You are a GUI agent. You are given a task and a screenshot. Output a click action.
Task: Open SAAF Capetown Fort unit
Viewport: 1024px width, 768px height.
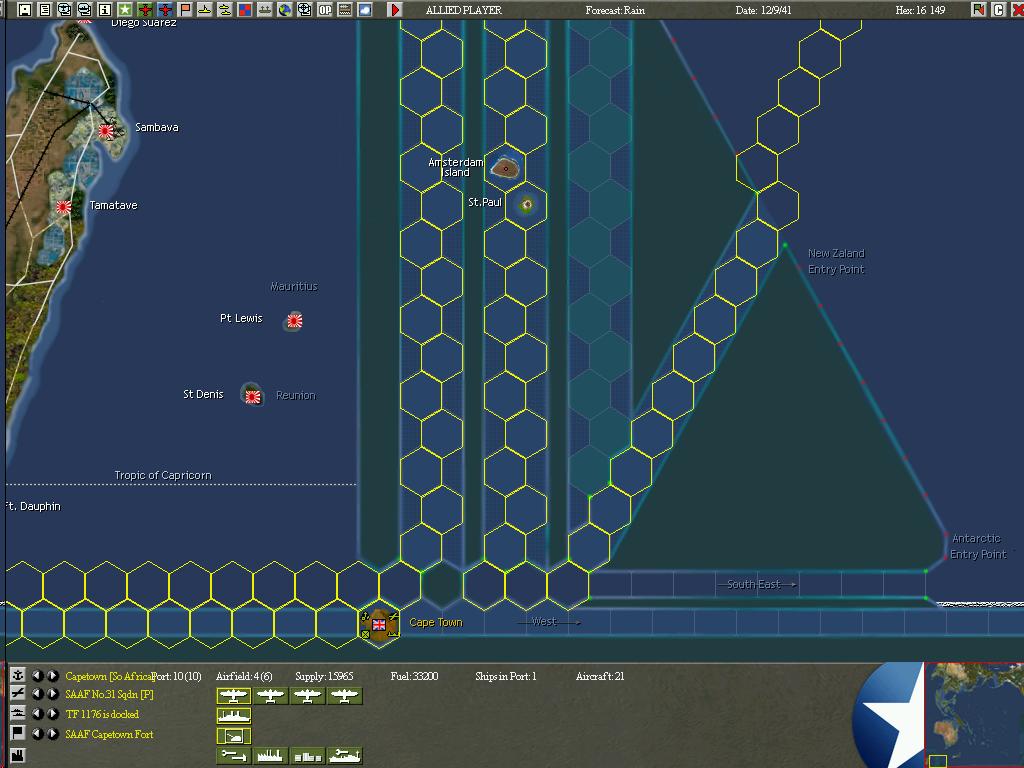109,735
